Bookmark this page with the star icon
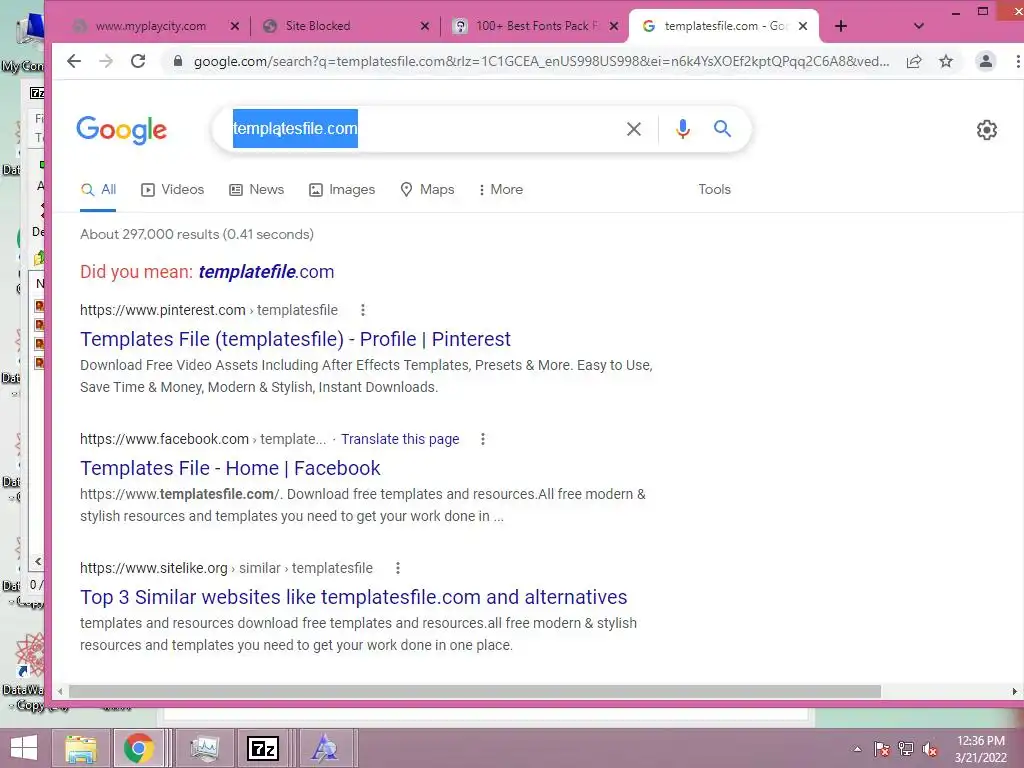The image size is (1024, 768). pos(946,61)
